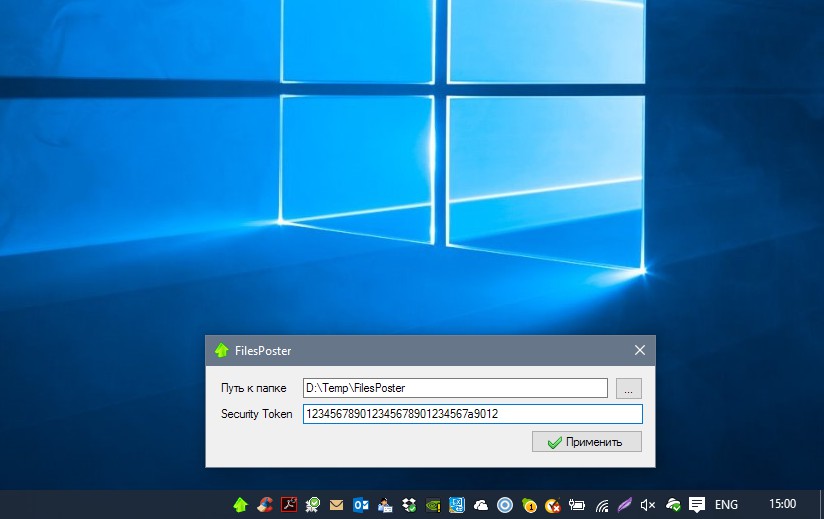
Task: Open the NVIDIA tray icon
Action: pyautogui.click(x=433, y=505)
